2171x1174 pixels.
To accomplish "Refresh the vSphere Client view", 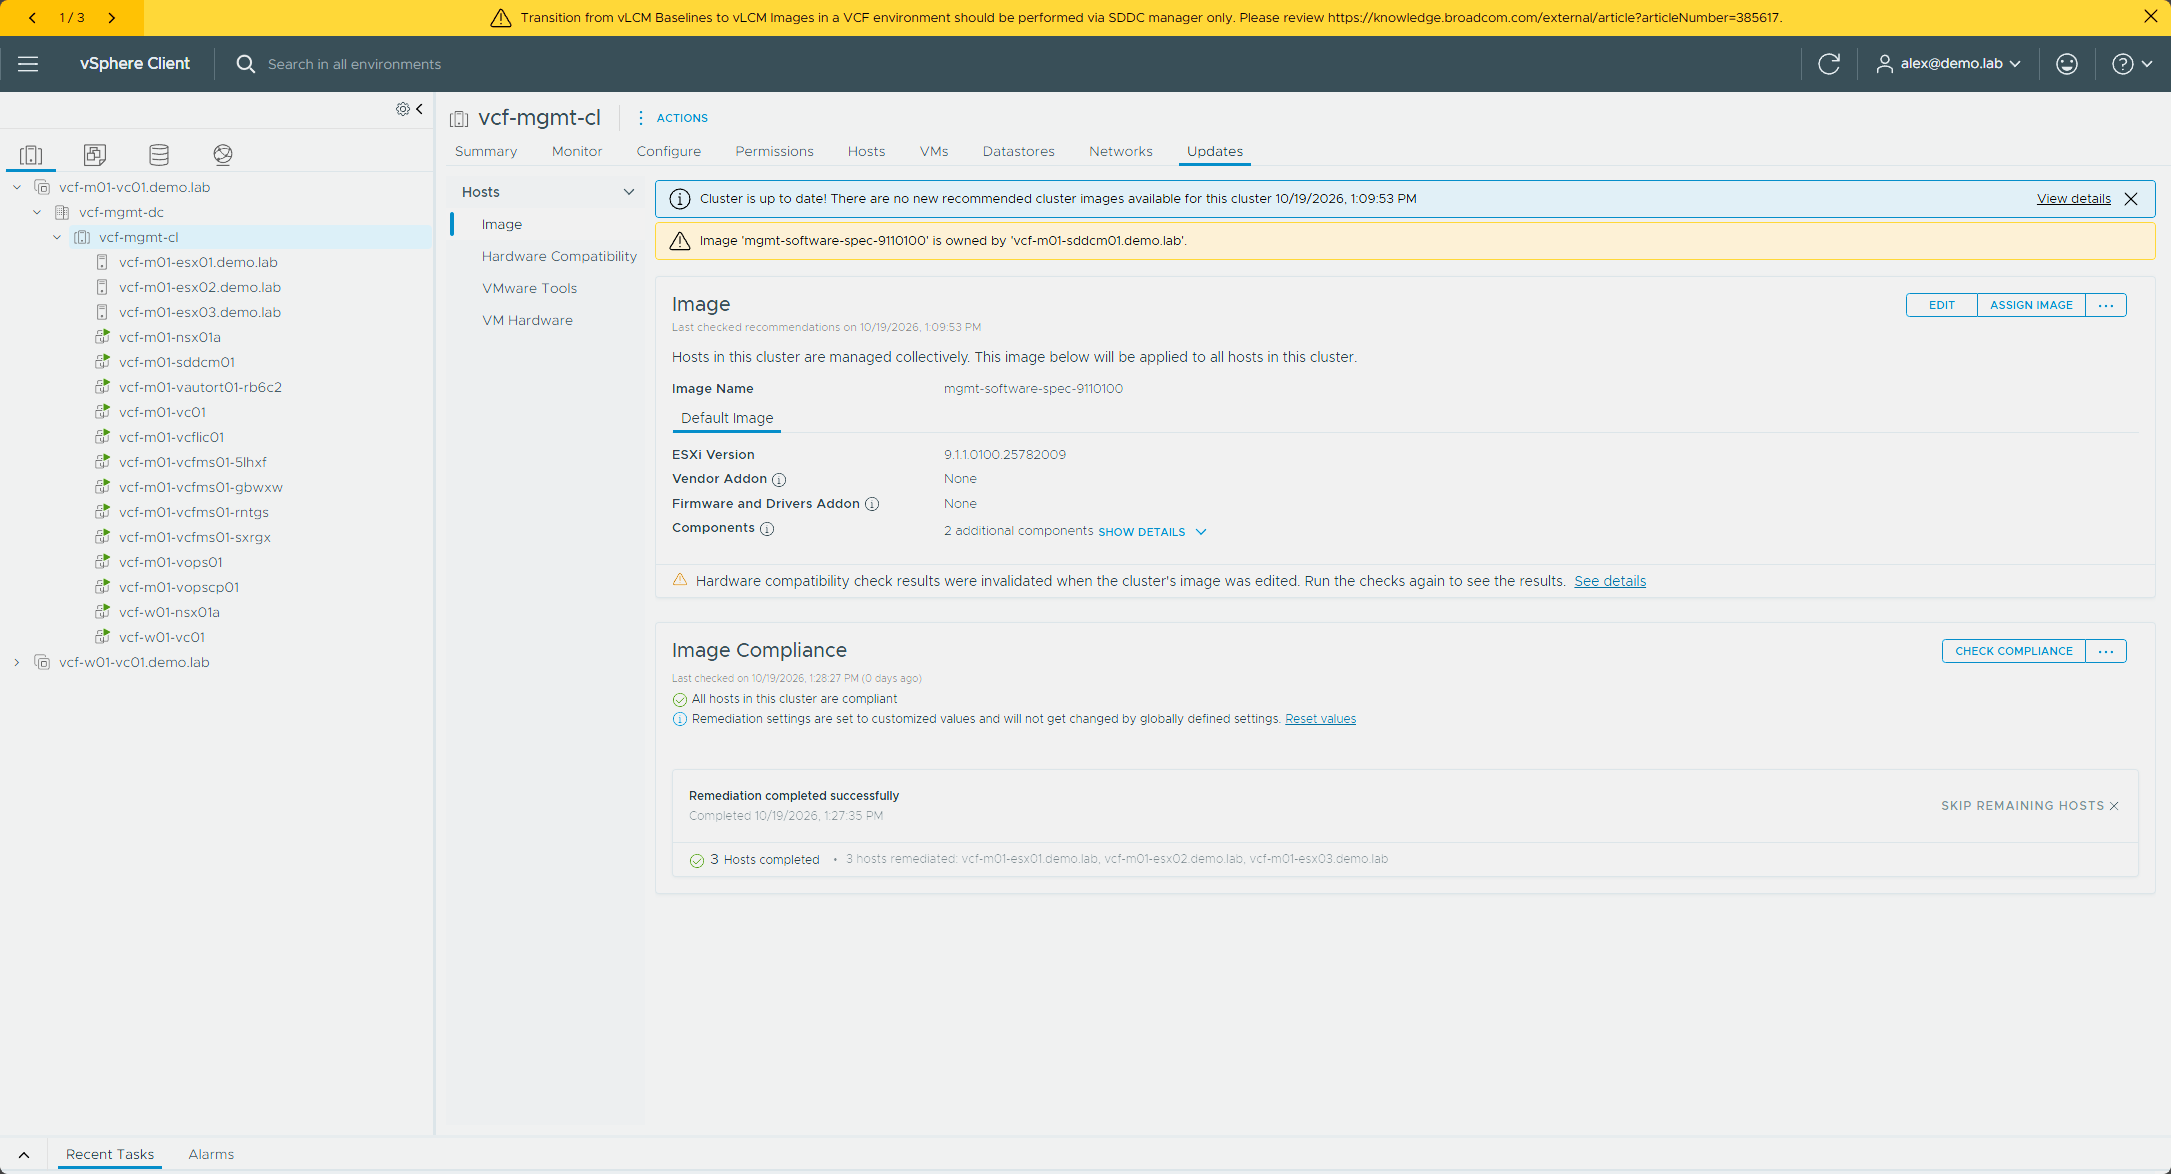I will pos(1829,64).
